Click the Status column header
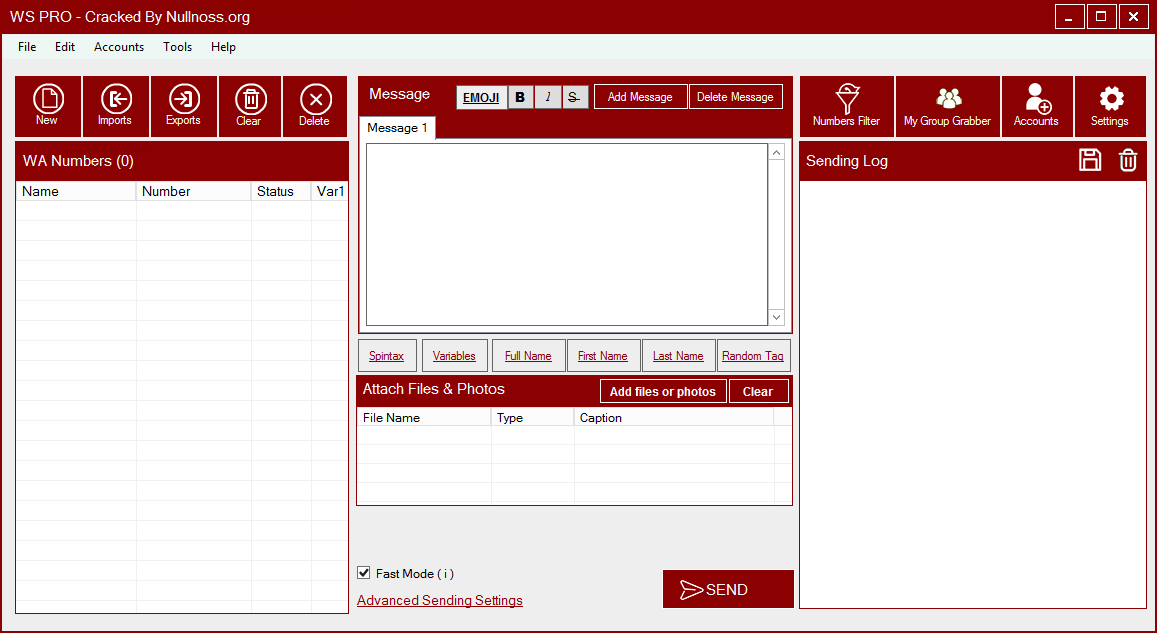This screenshot has height=633, width=1157. pyautogui.click(x=281, y=191)
